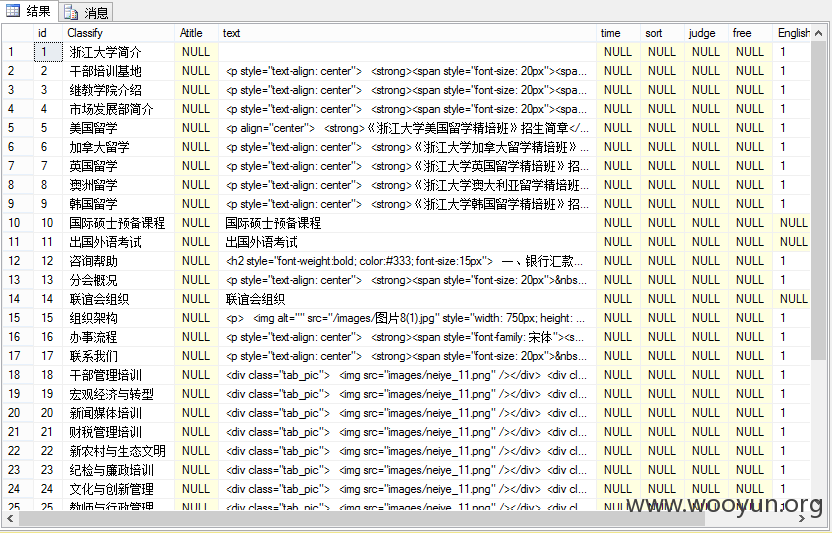
Task: Select the sort column header
Action: [662, 33]
